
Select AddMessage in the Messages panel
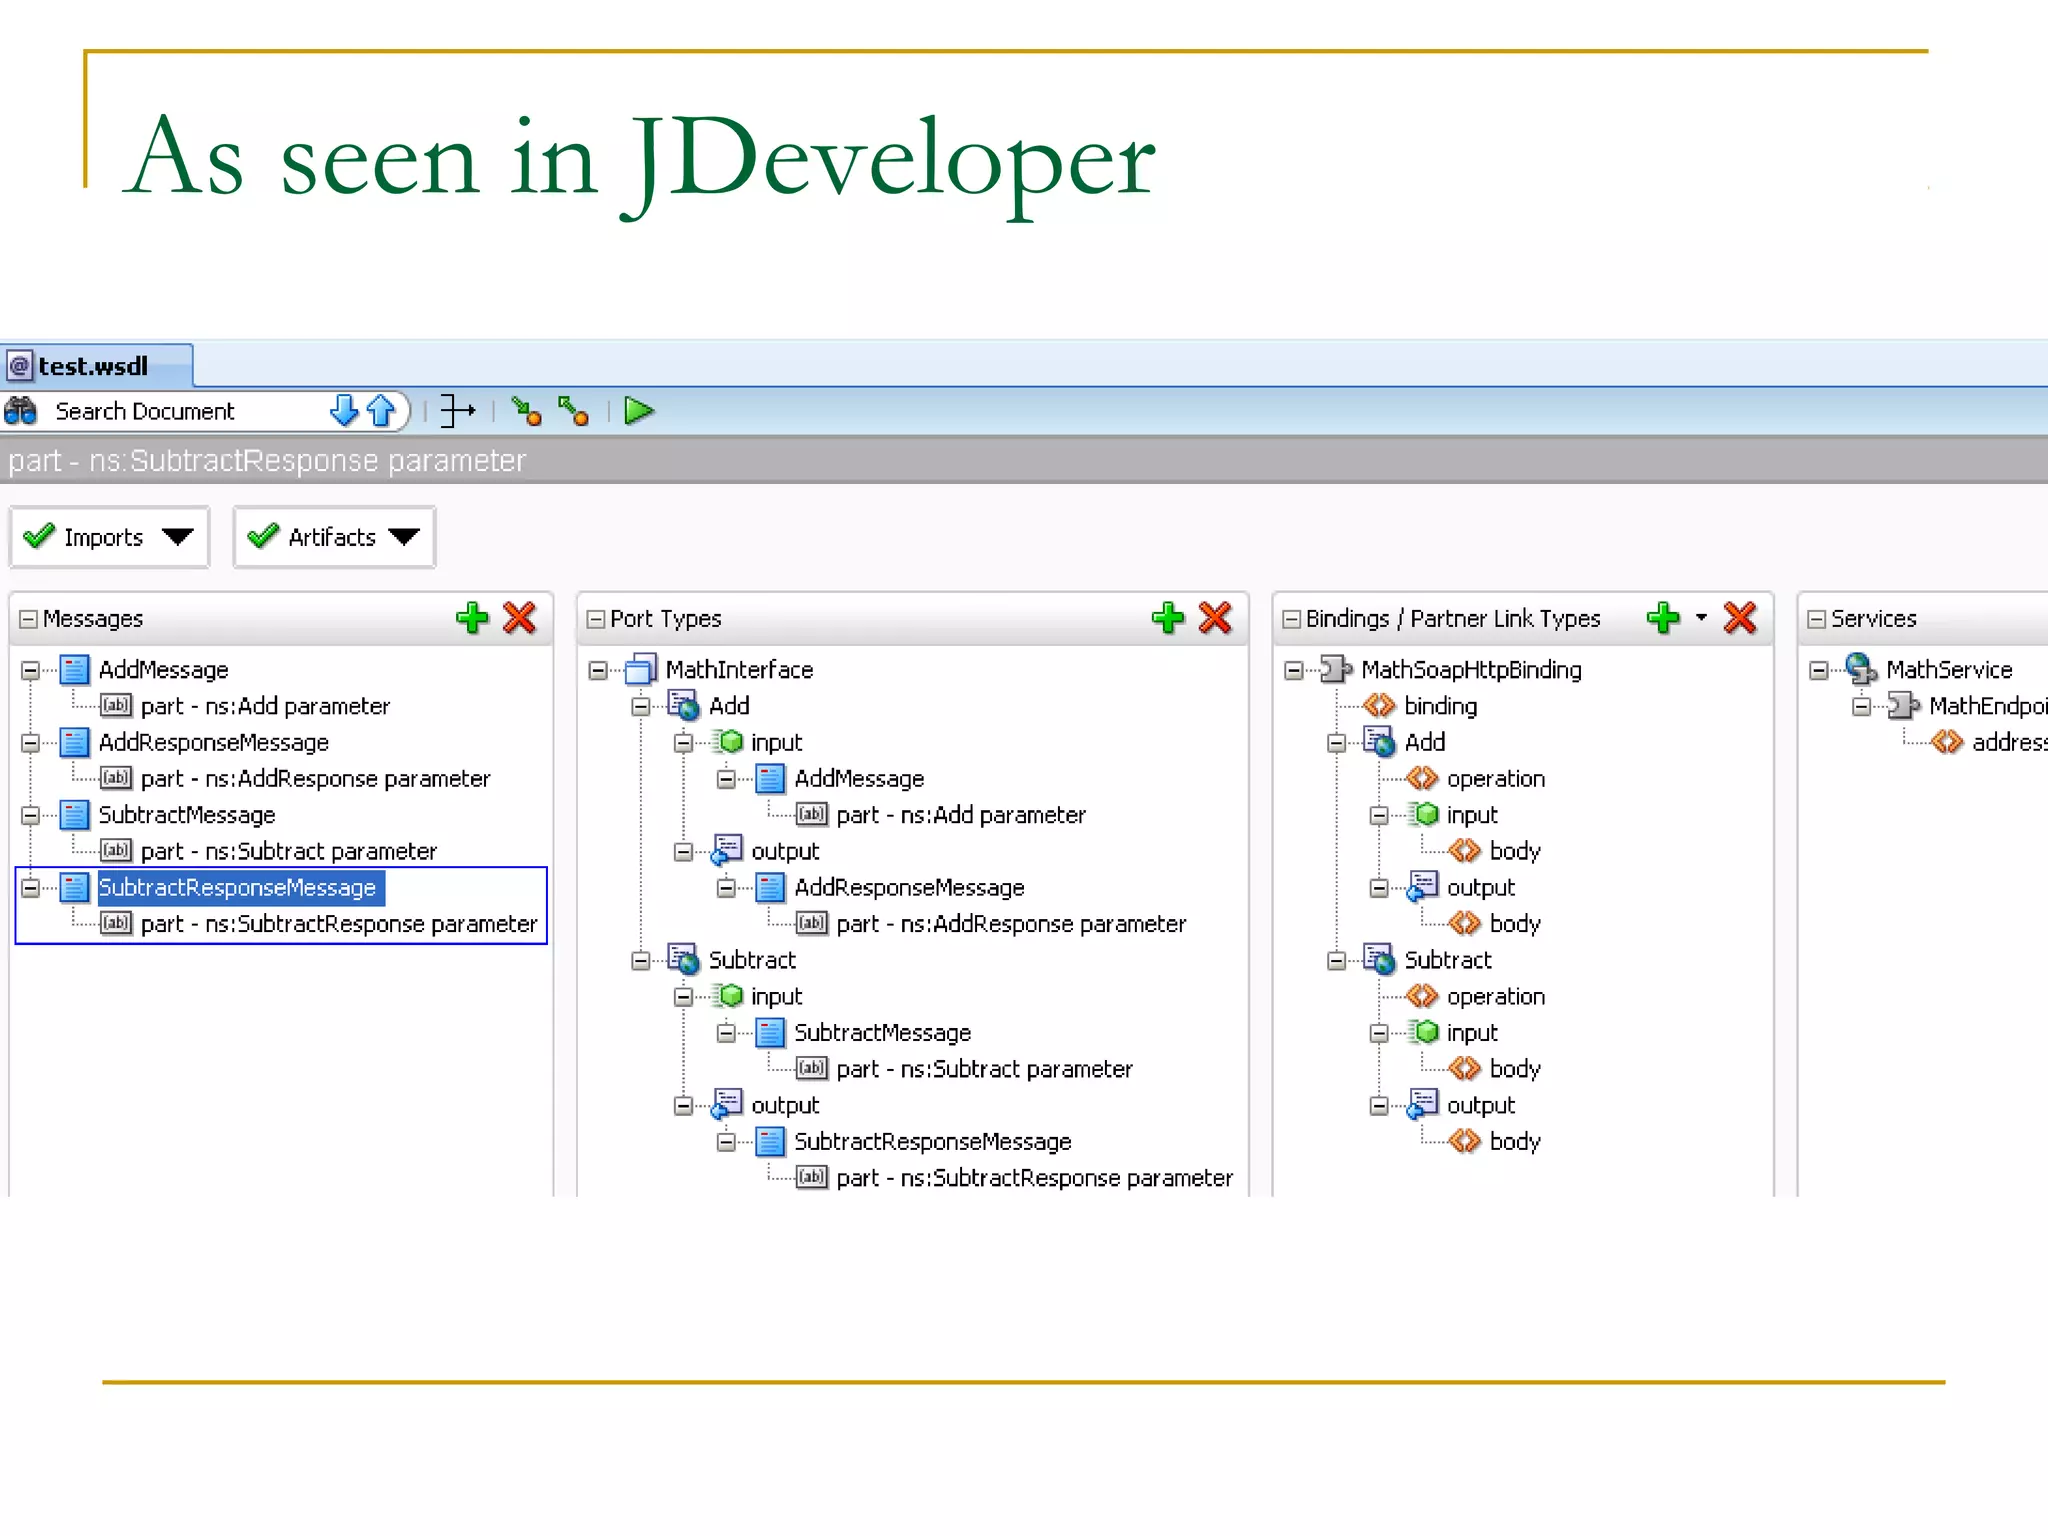pyautogui.click(x=163, y=670)
